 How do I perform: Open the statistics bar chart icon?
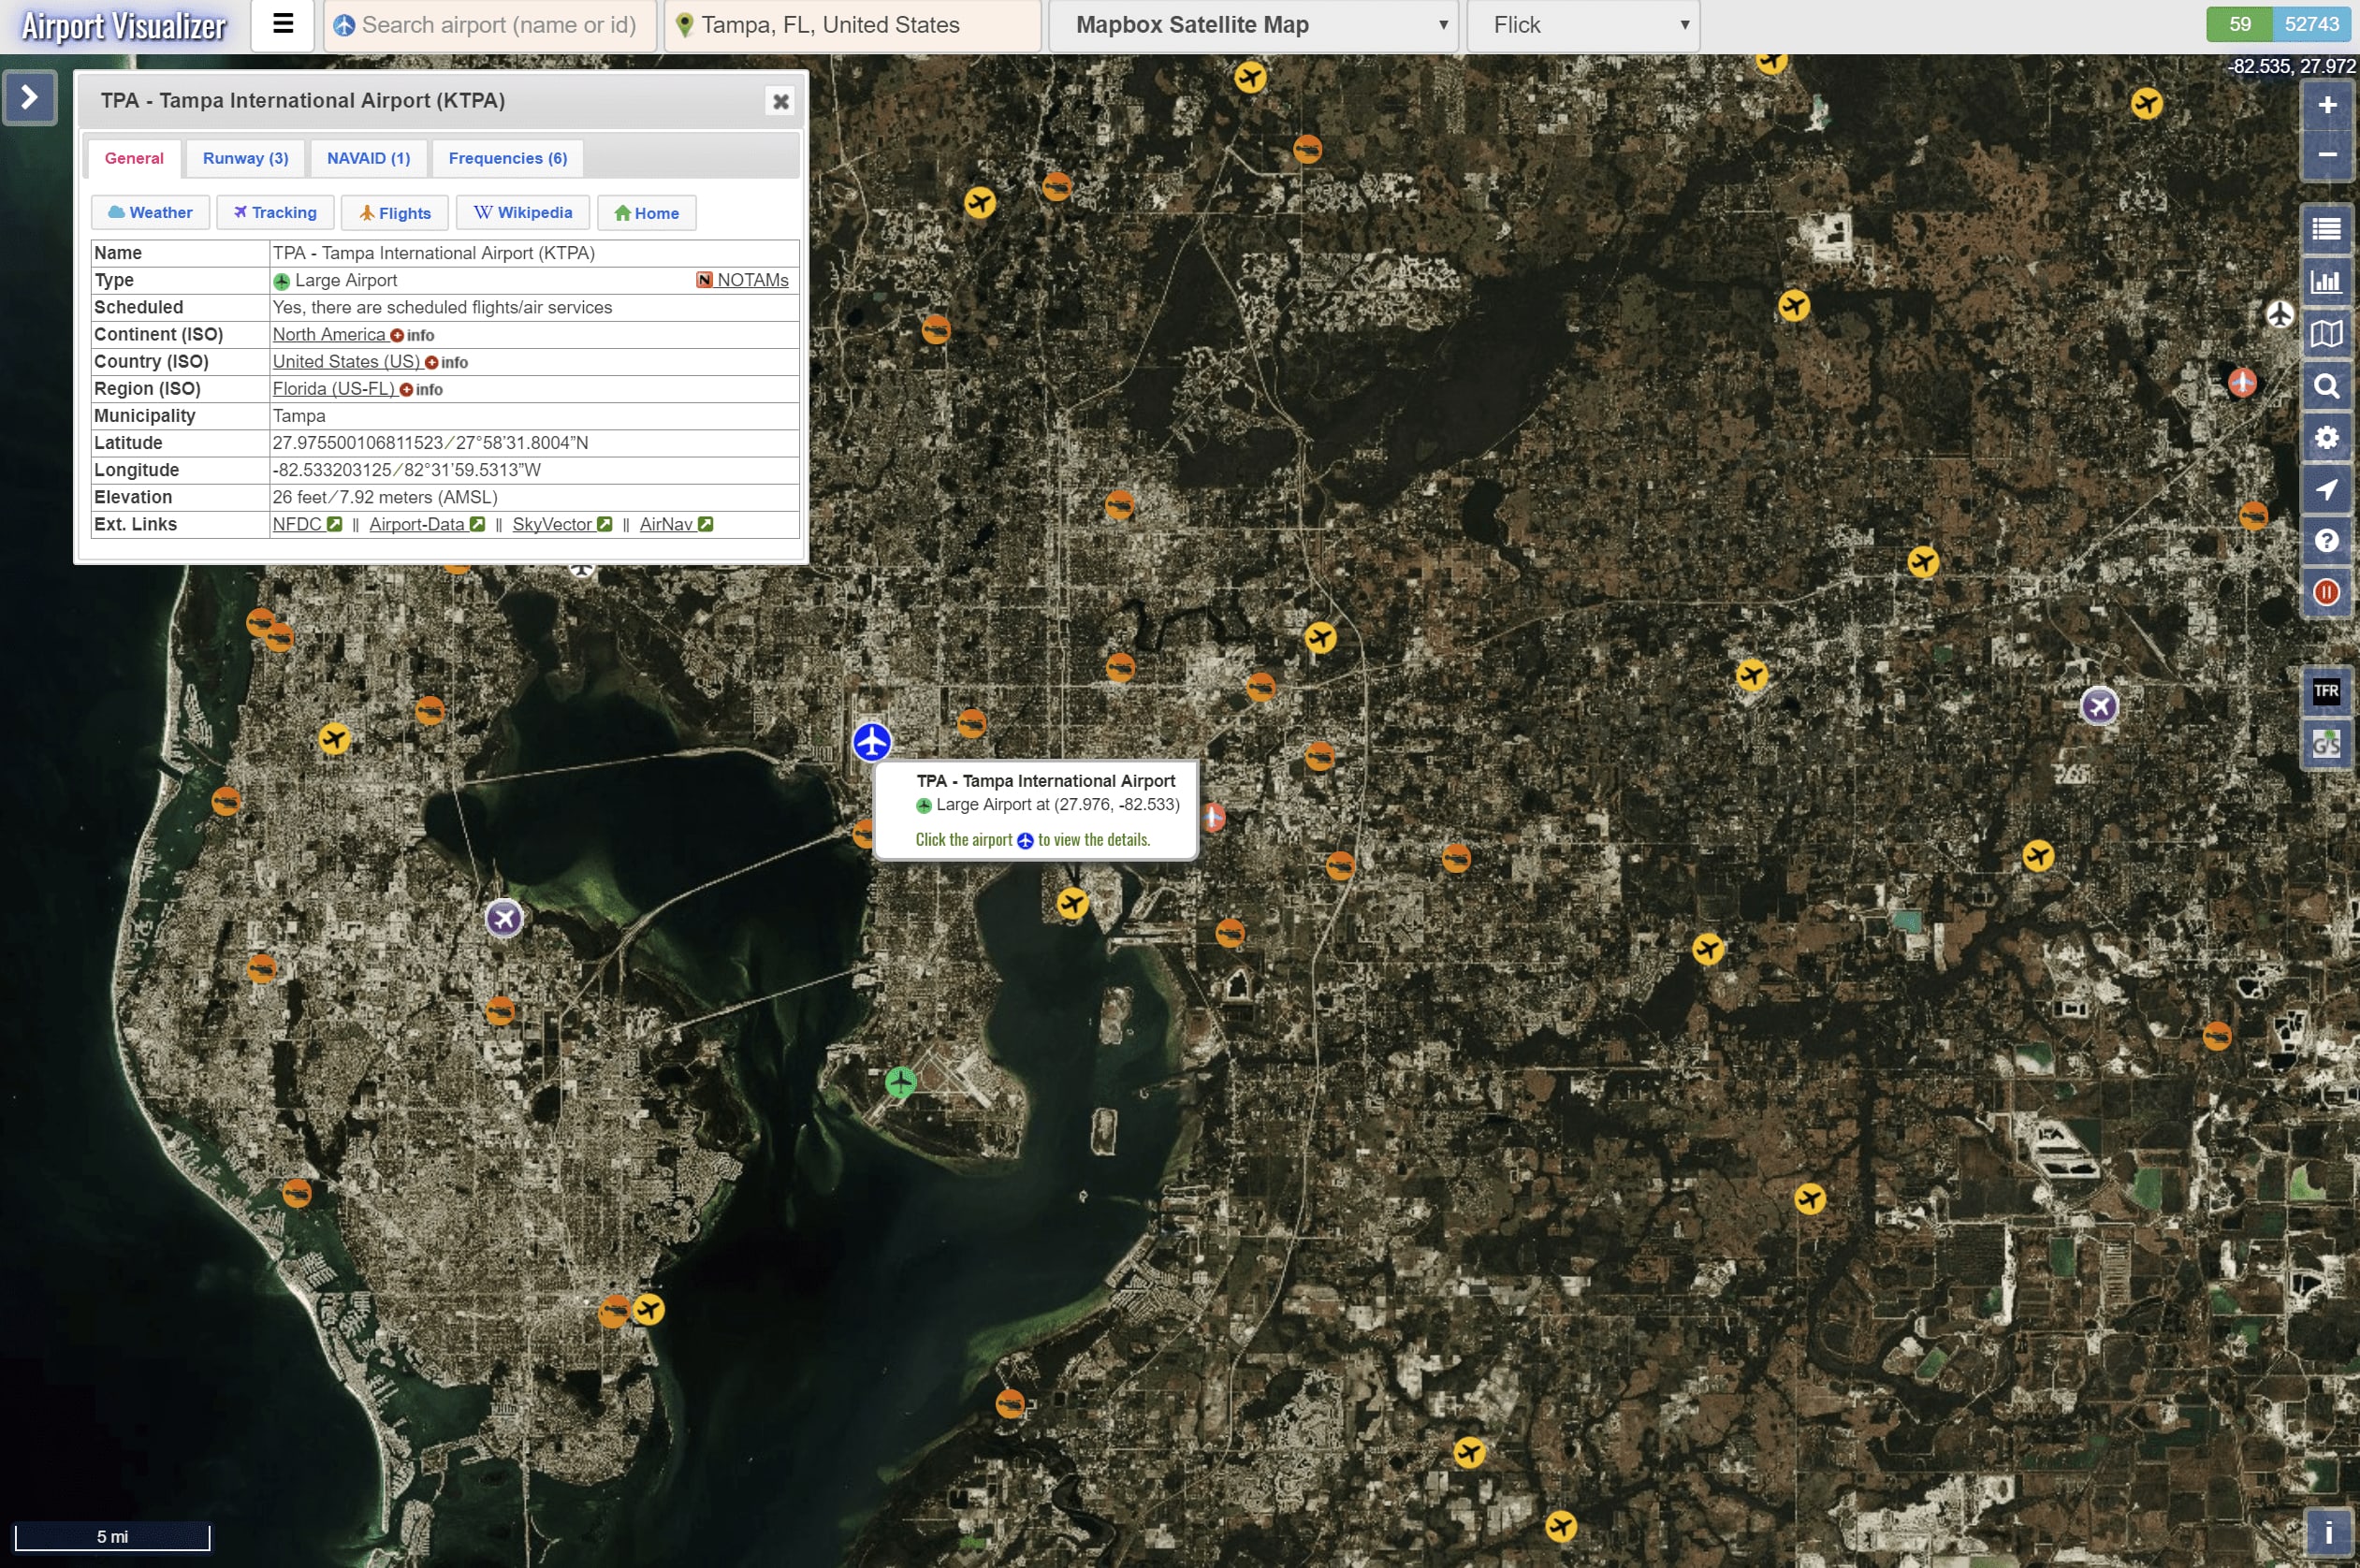(x=2327, y=282)
